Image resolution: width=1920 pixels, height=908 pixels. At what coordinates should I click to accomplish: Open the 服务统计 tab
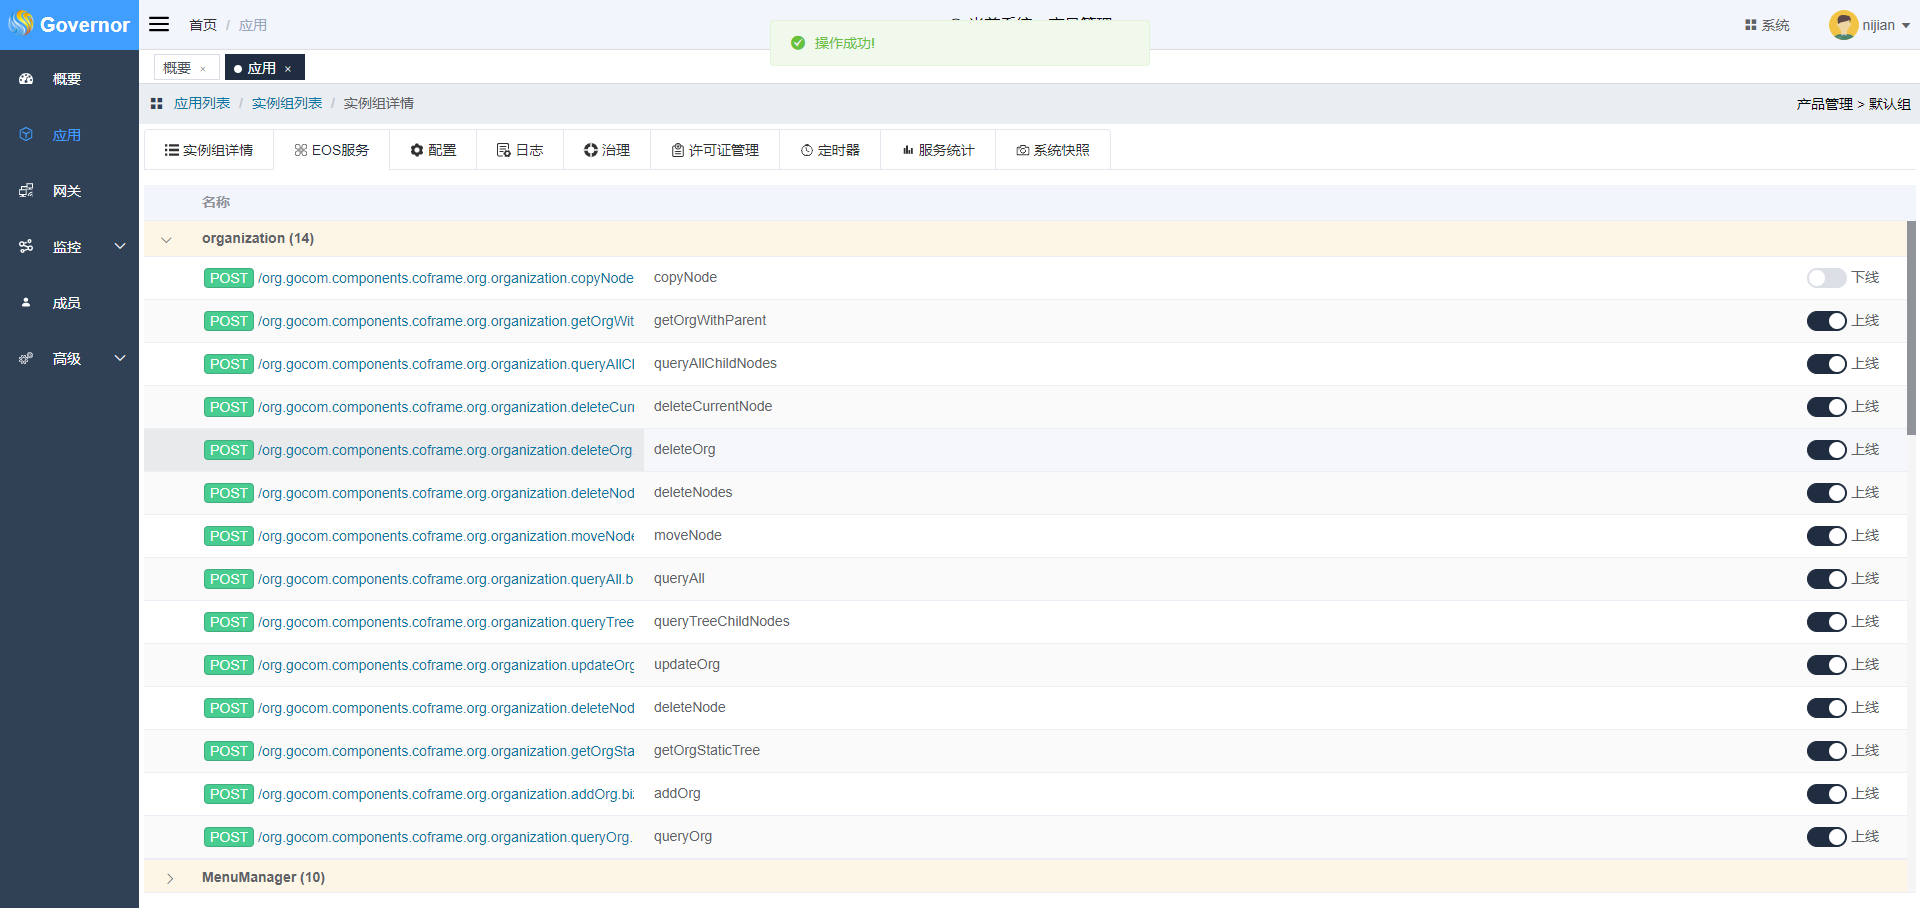[x=938, y=150]
